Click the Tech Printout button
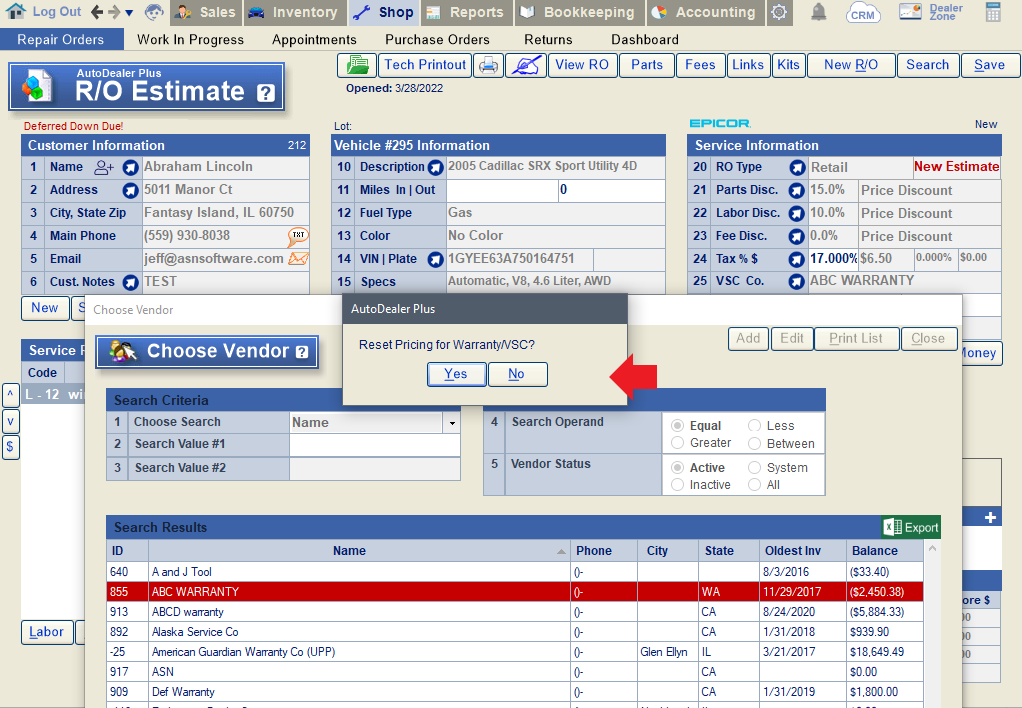This screenshot has height=708, width=1022. pos(425,65)
